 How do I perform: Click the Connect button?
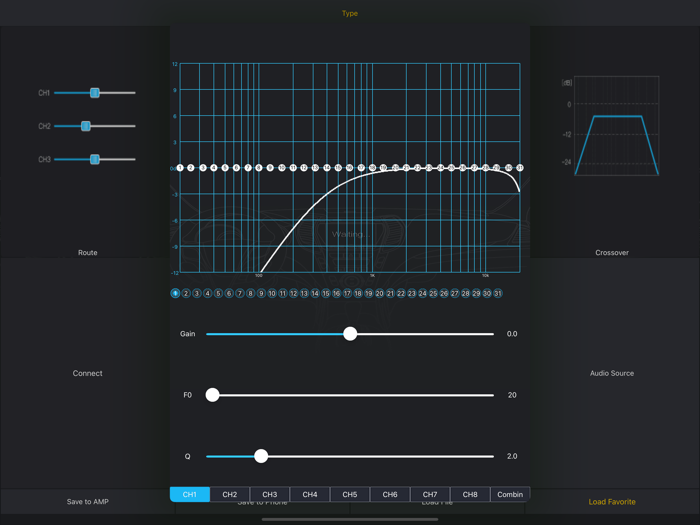88,373
